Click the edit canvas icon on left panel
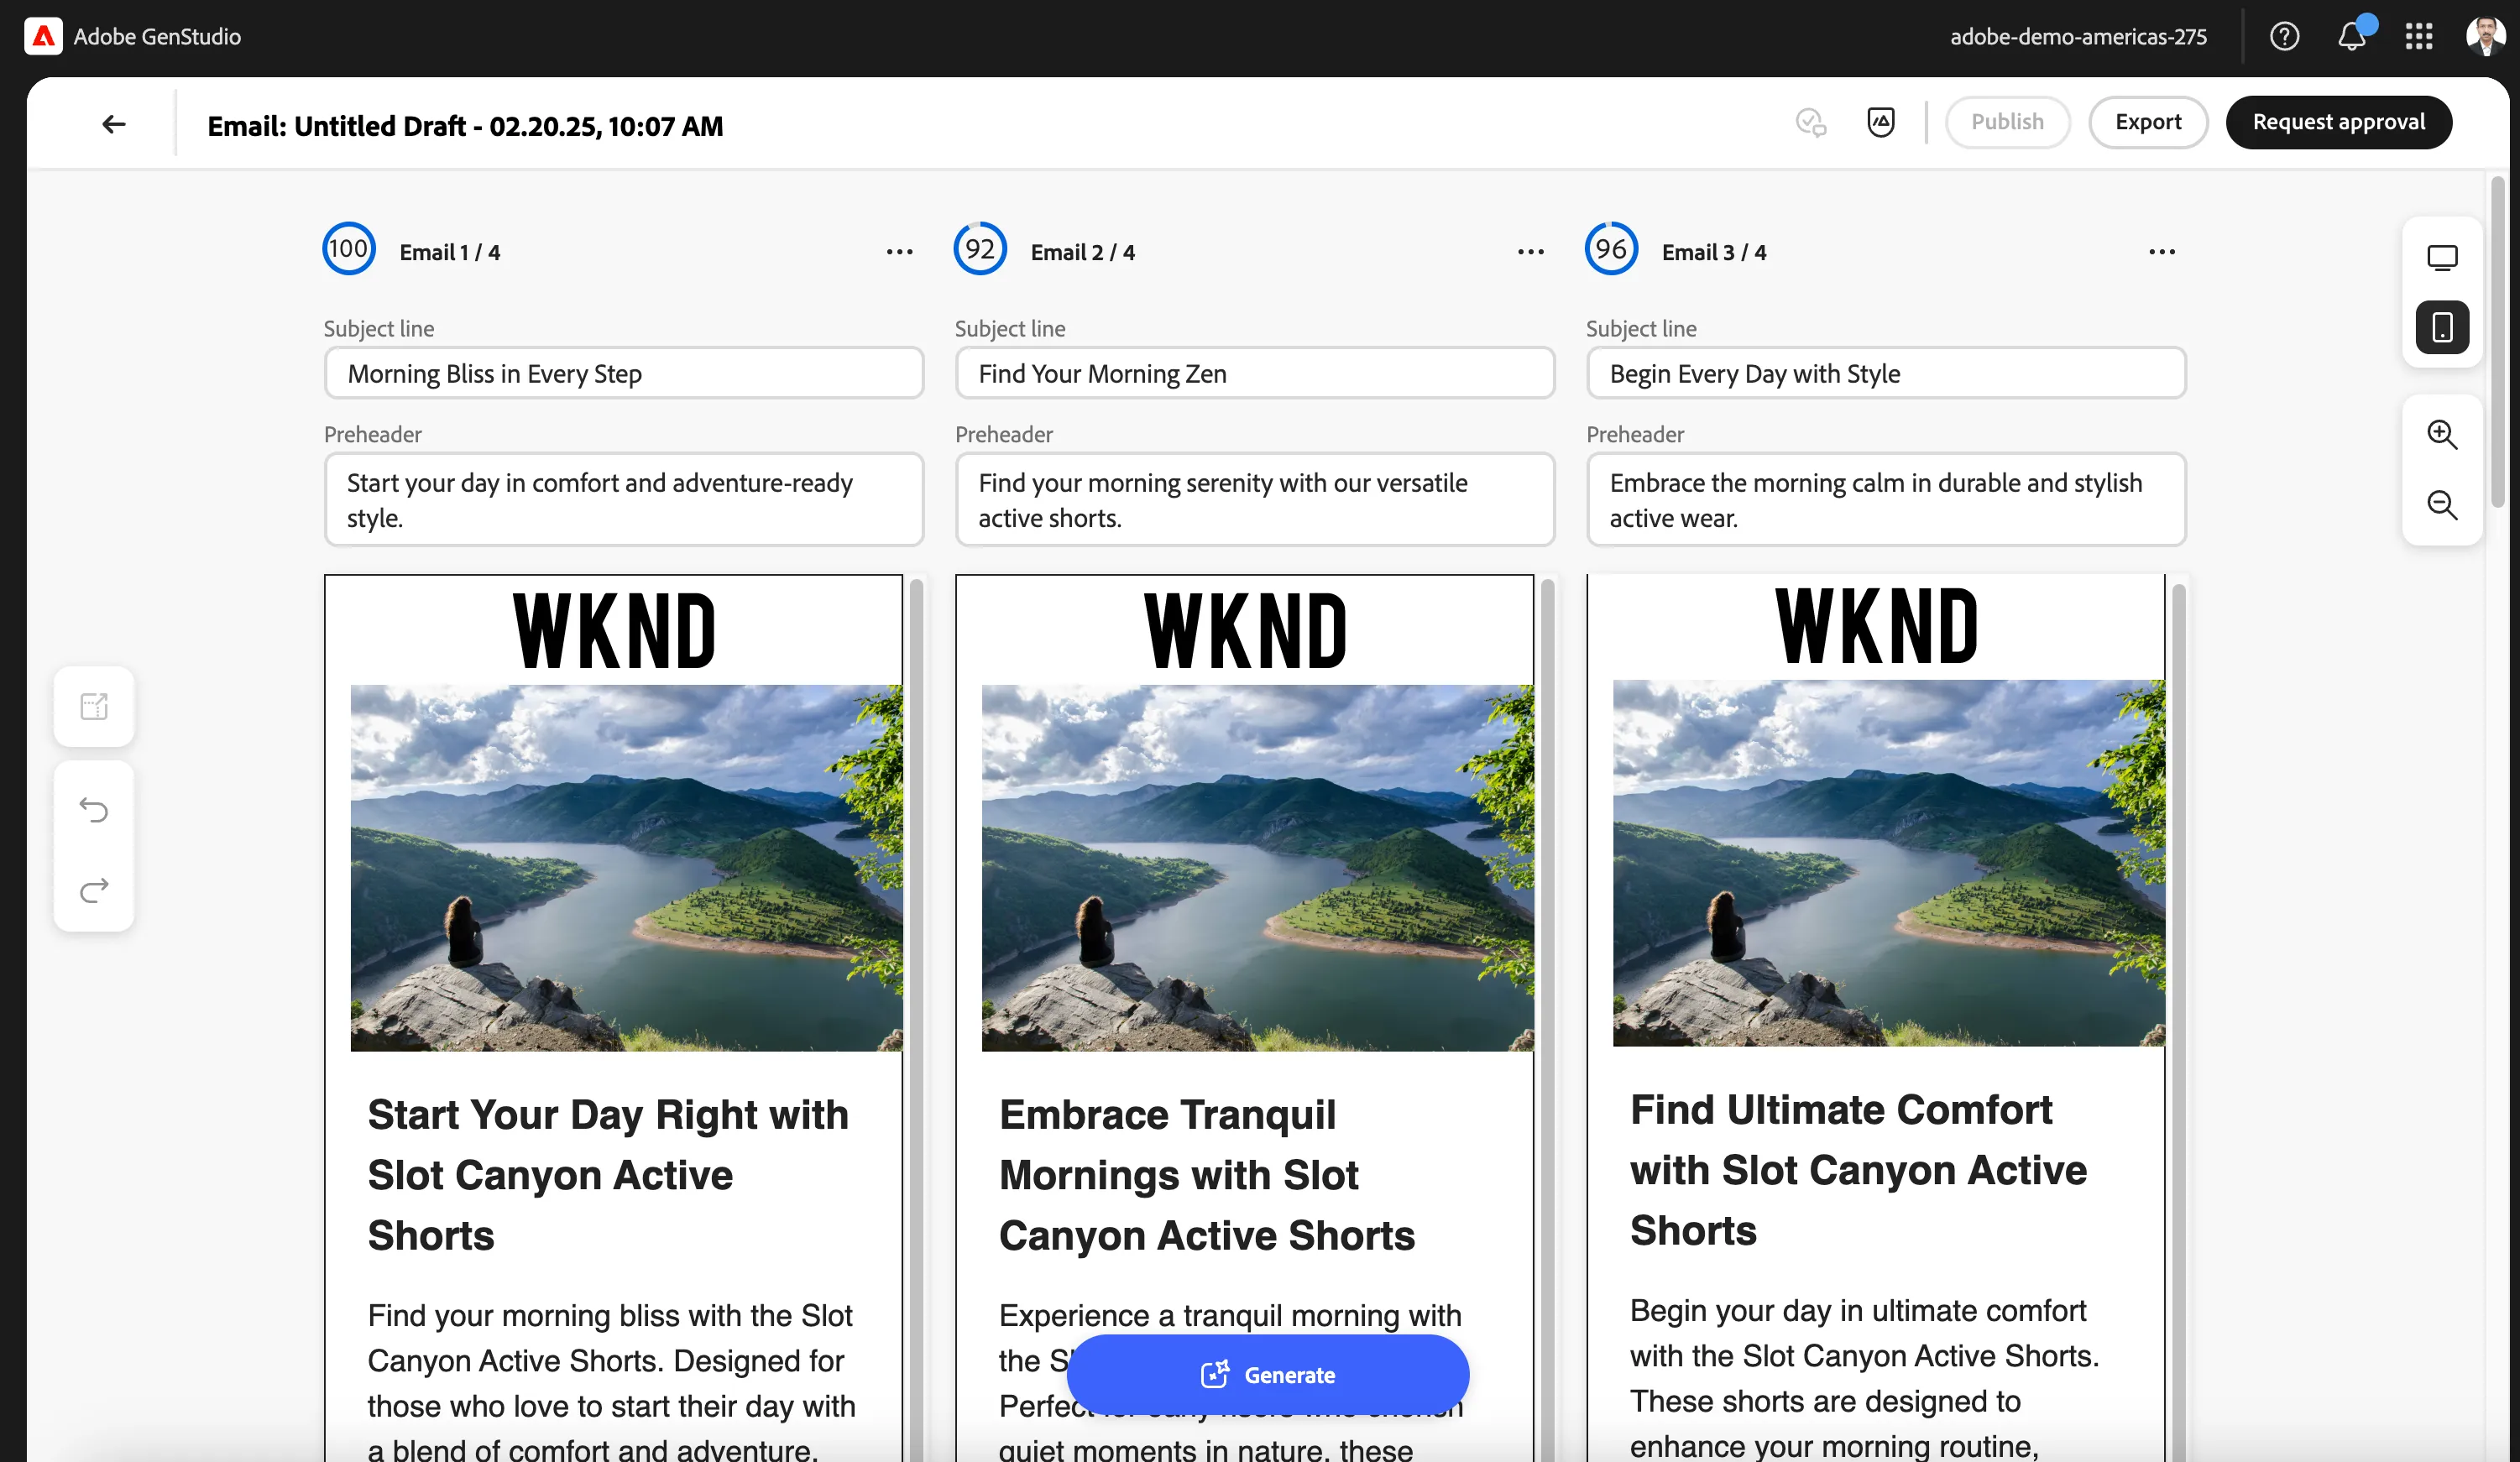Screen dimensions: 2520x1462 (x=94, y=707)
